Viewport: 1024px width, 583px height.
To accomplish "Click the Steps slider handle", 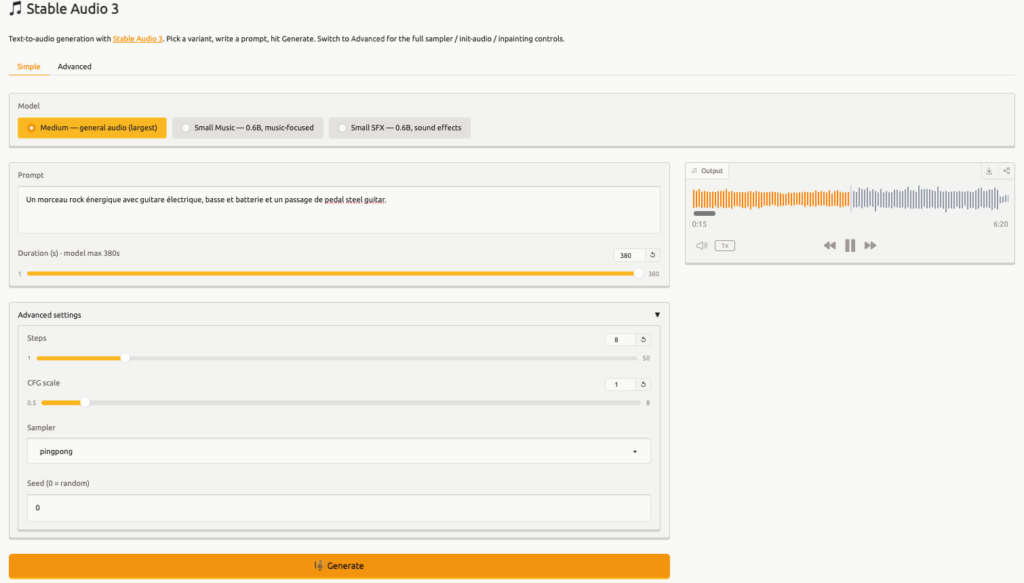I will [125, 358].
